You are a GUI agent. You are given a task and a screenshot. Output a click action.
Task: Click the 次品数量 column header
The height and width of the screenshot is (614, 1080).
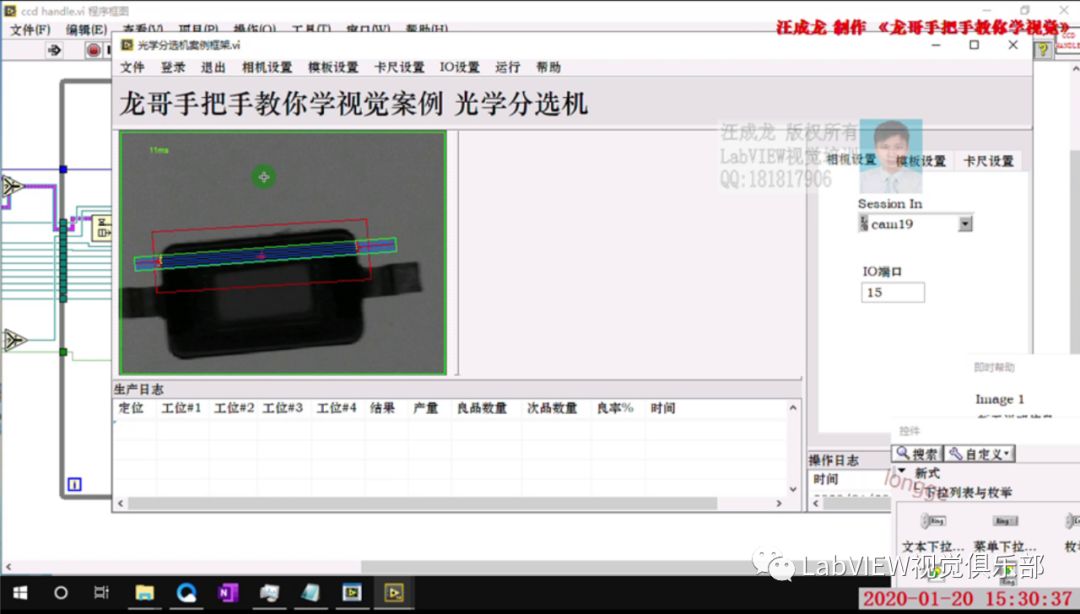[552, 408]
